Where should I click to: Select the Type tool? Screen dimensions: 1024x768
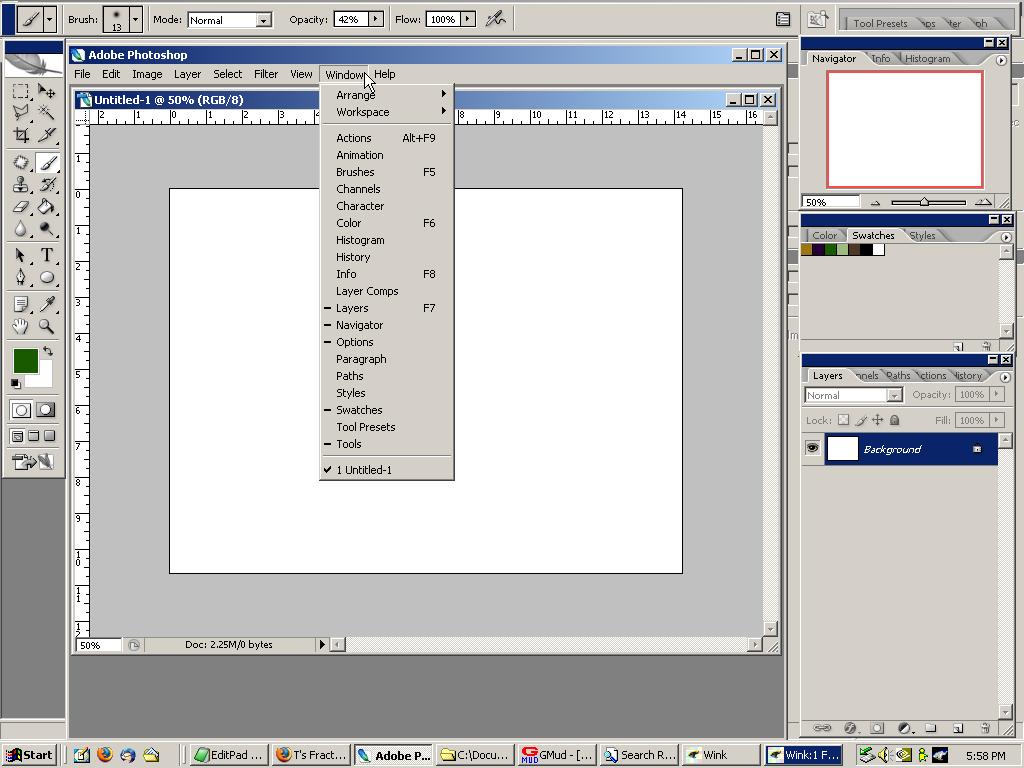[47, 255]
